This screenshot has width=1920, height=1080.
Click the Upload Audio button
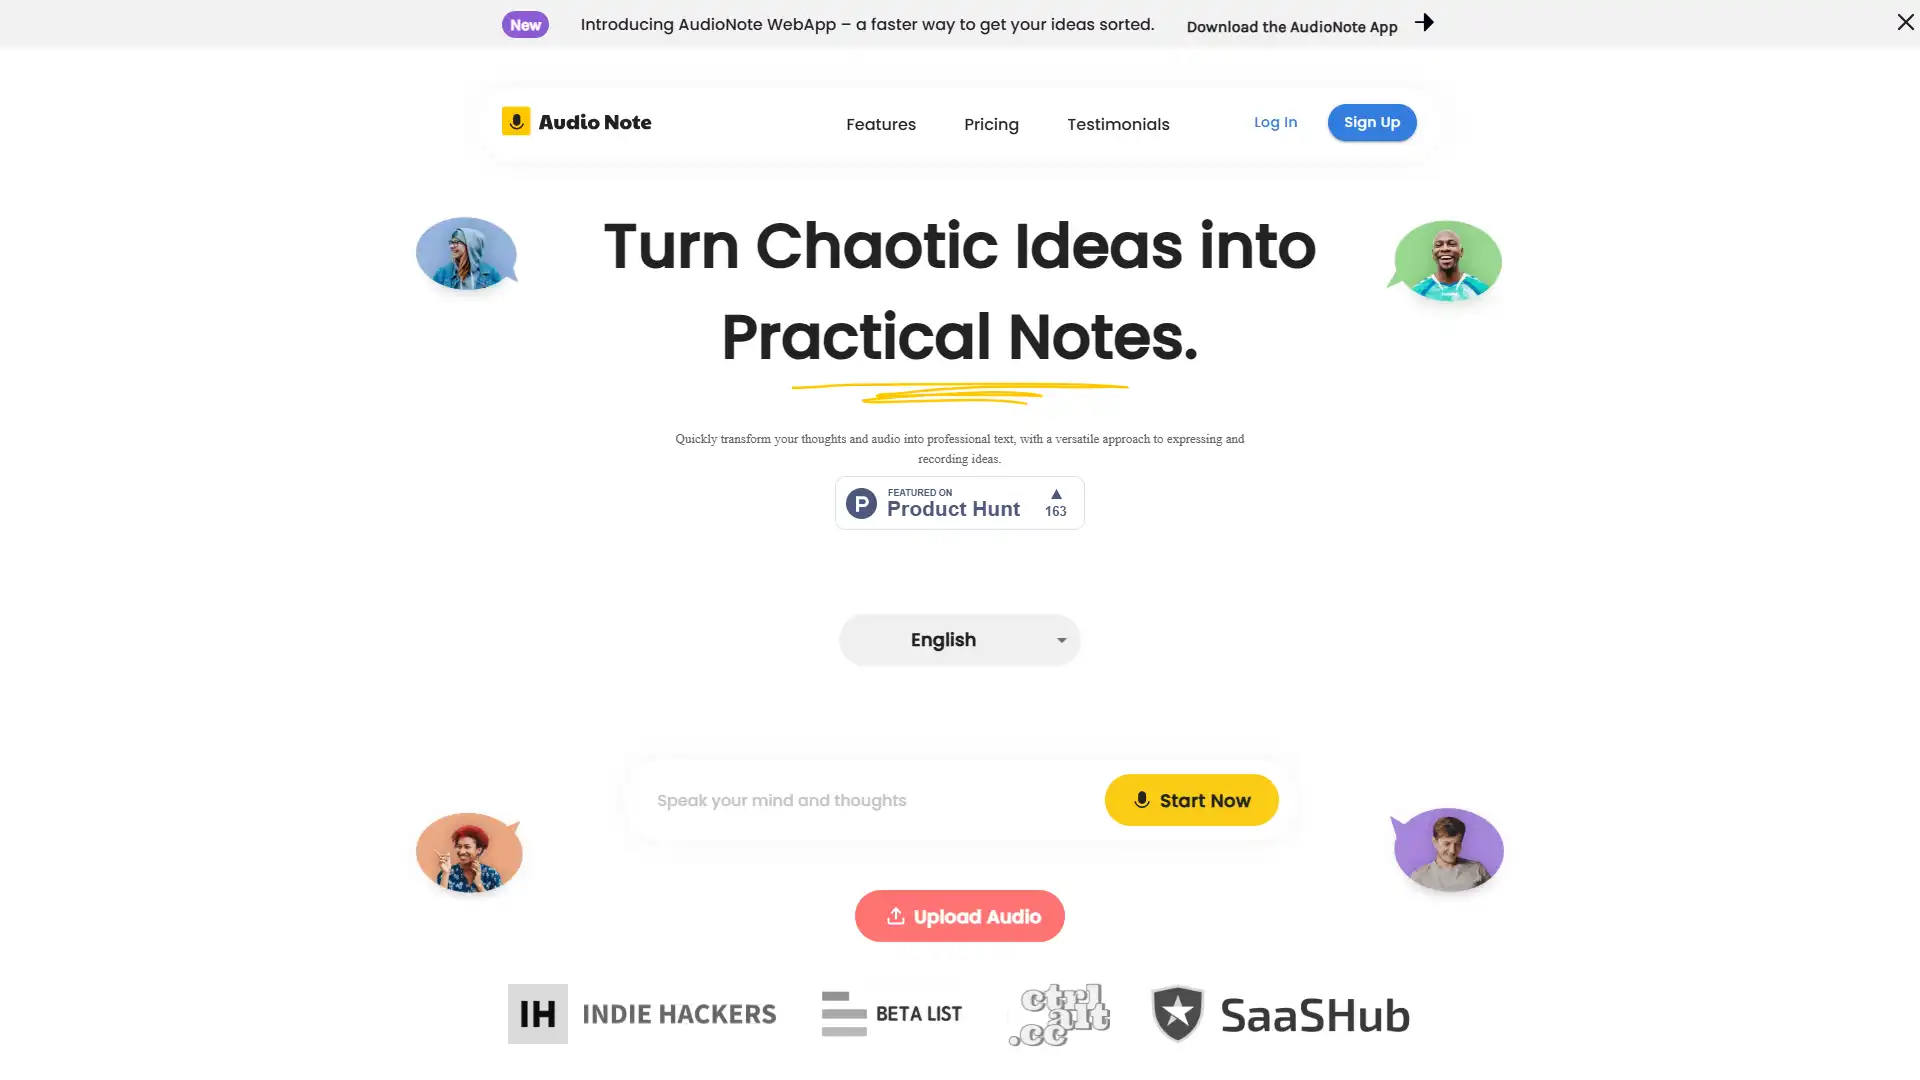tap(960, 915)
